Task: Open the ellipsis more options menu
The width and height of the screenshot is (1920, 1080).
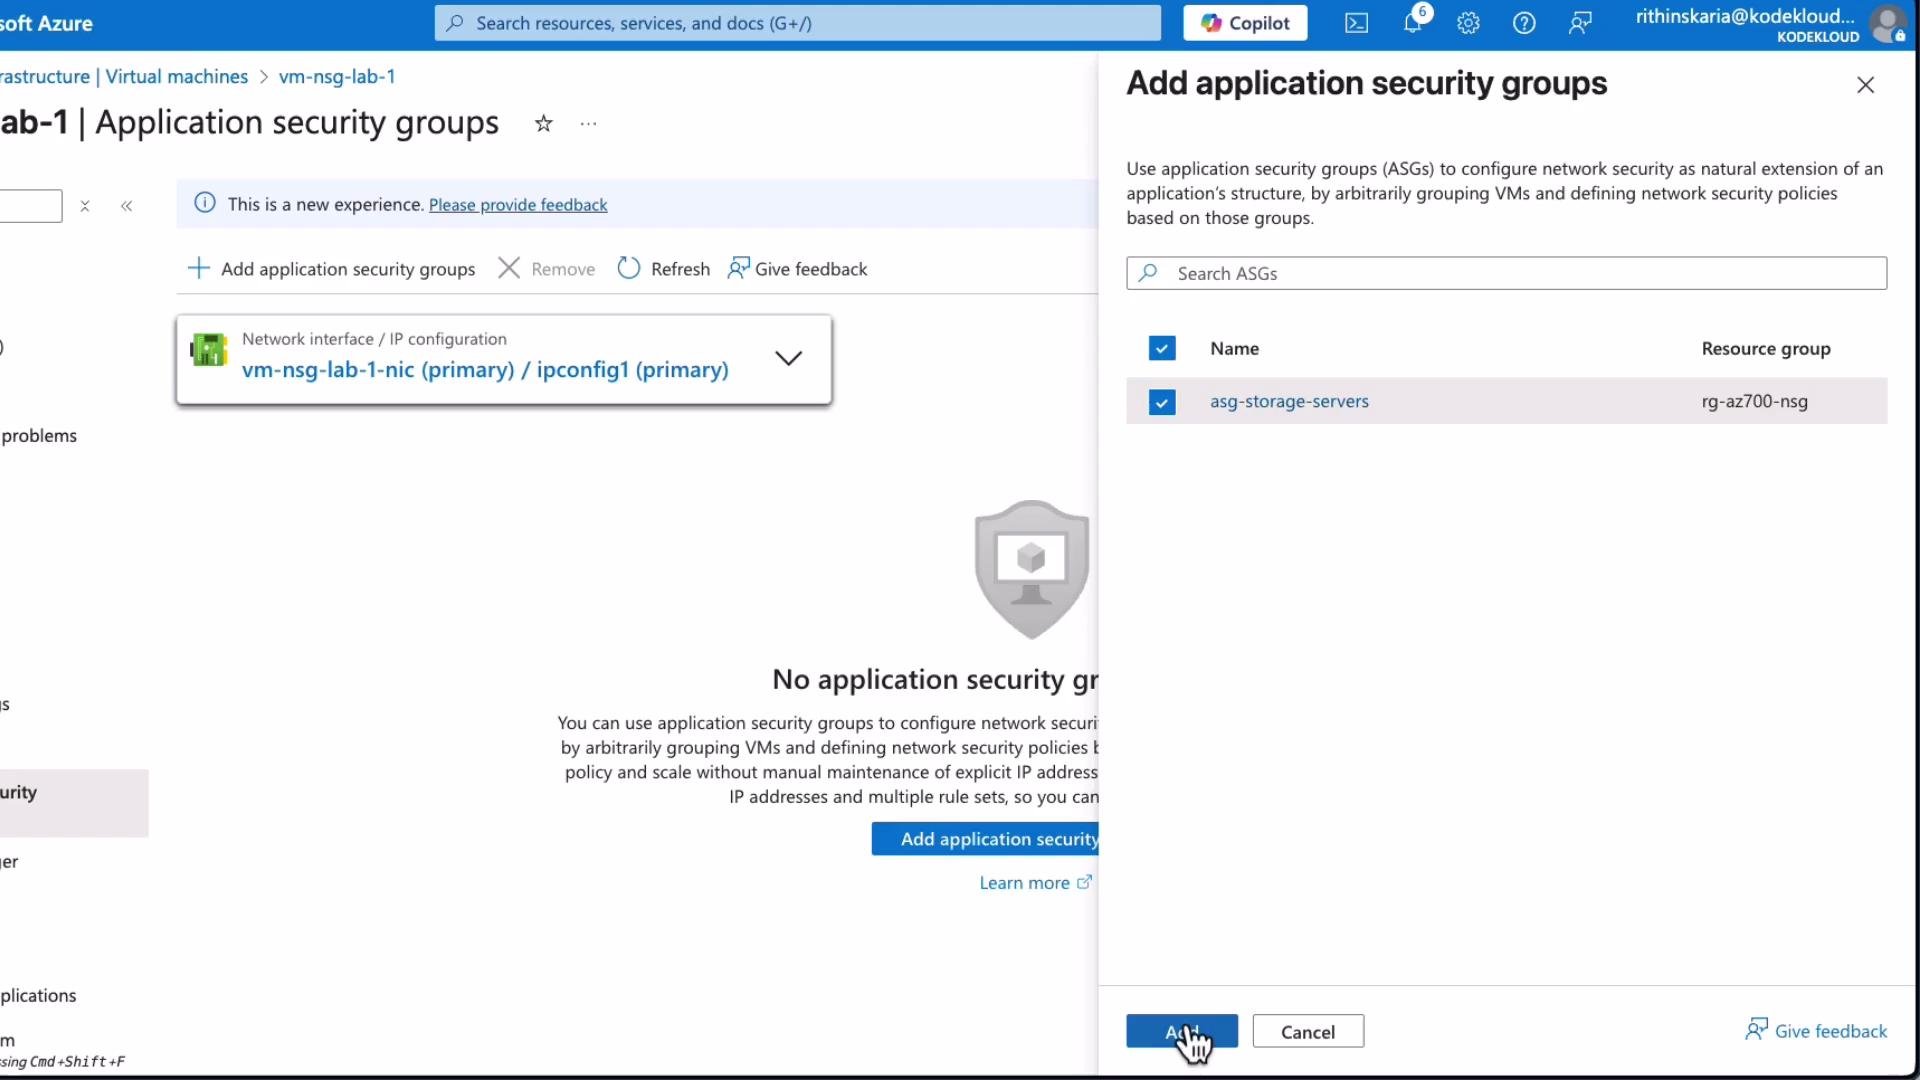Action: tap(588, 124)
